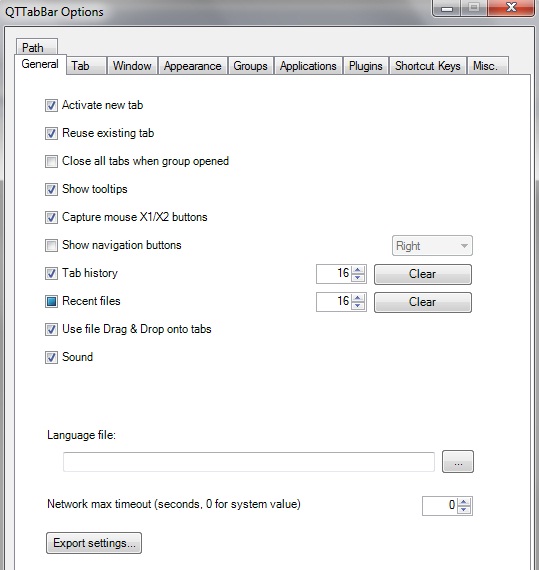539x570 pixels.
Task: Go to the Applications tab
Action: pyautogui.click(x=308, y=66)
